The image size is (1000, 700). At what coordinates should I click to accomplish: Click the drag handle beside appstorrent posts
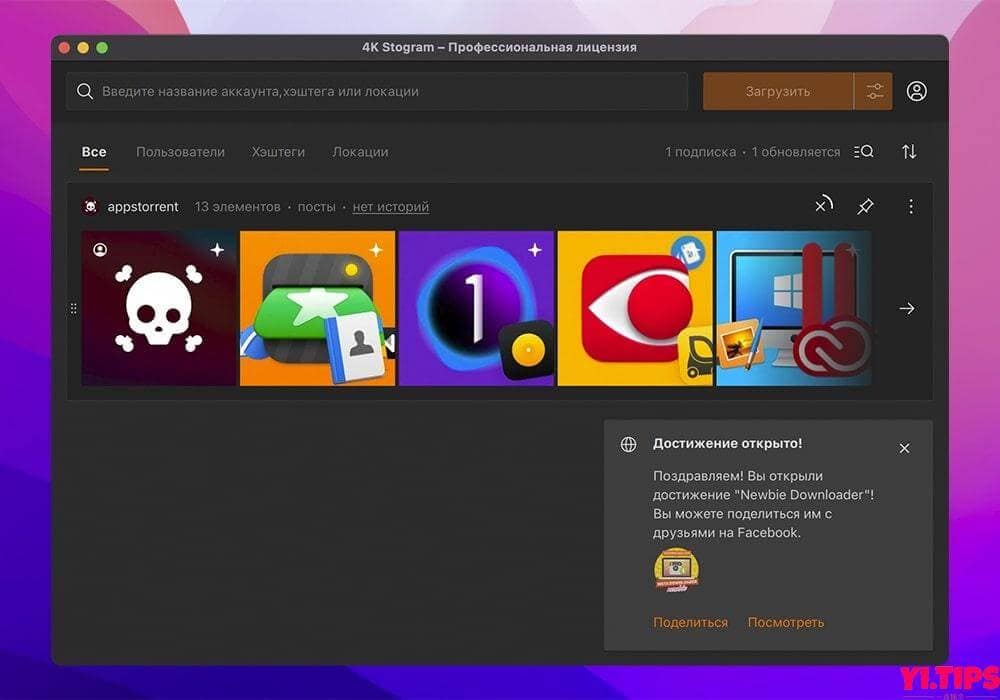click(x=73, y=308)
